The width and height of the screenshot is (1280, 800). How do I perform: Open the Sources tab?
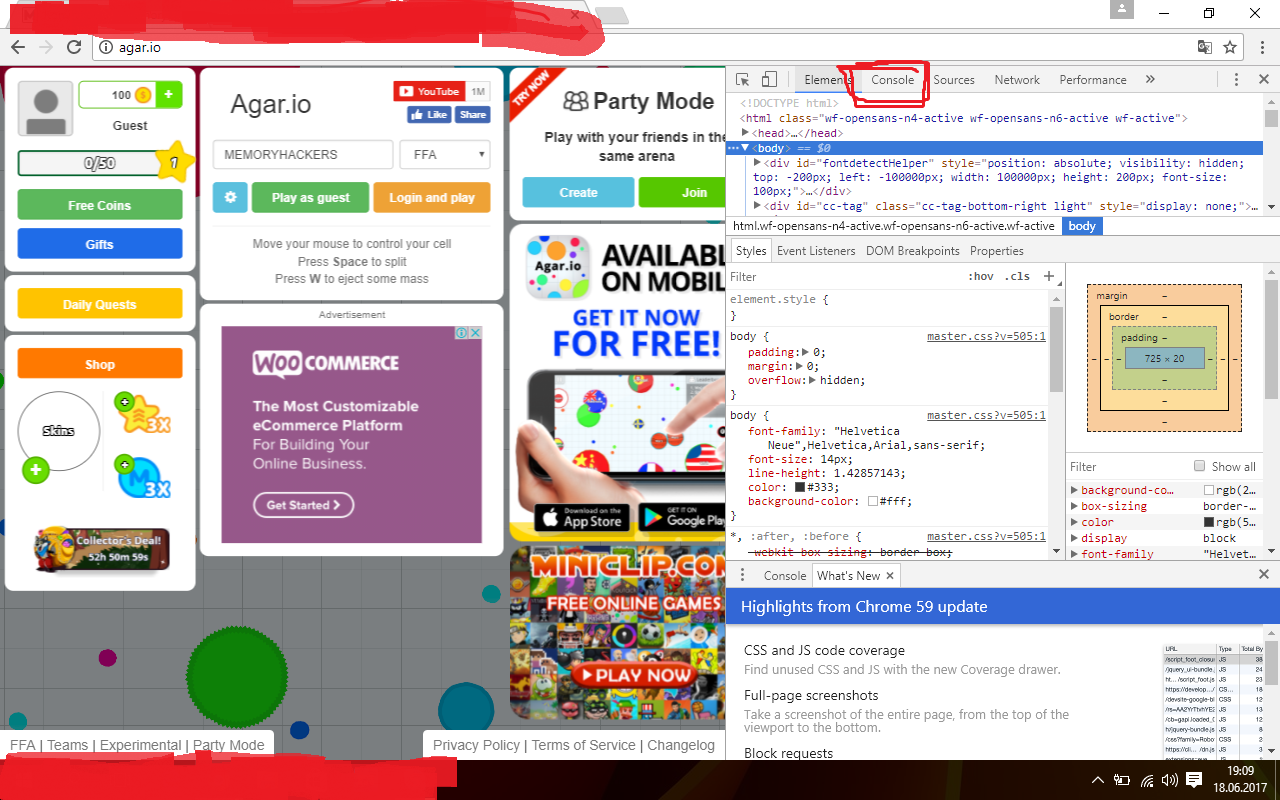[x=954, y=80]
